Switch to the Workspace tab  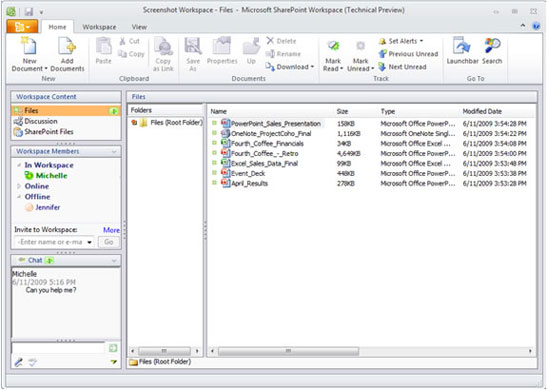click(99, 27)
